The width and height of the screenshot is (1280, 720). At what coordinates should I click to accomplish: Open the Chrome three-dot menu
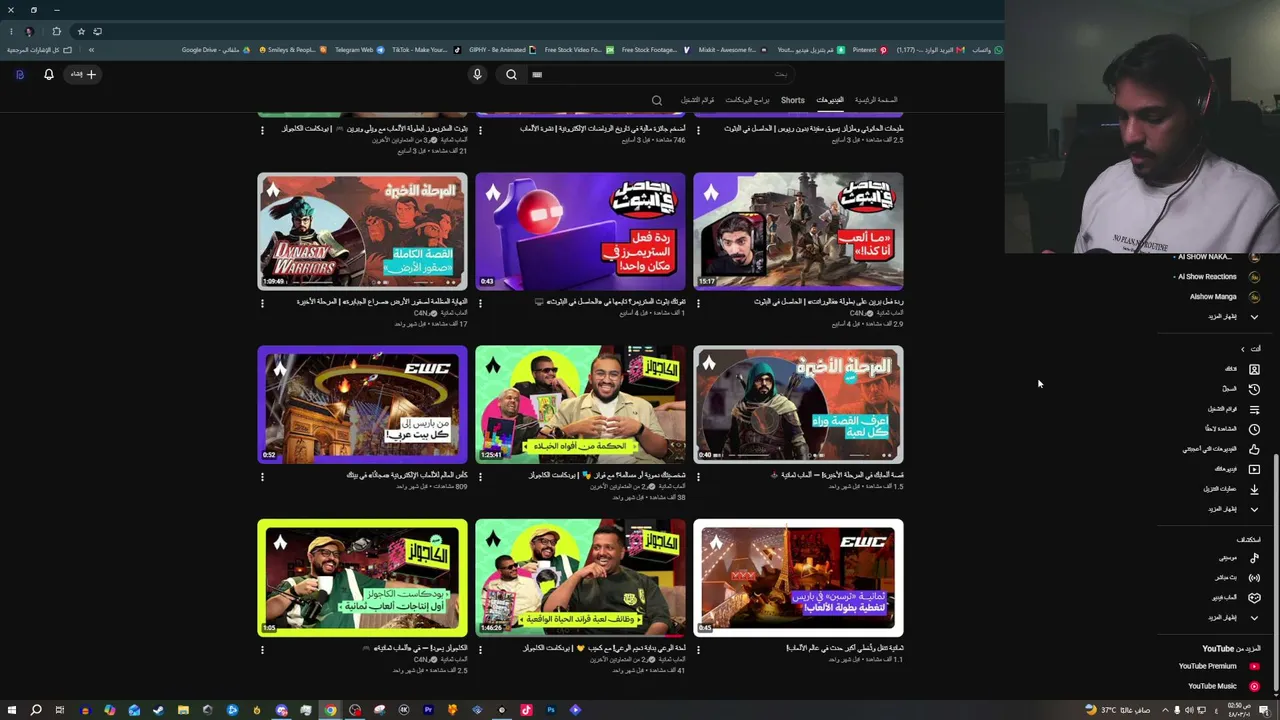point(10,31)
